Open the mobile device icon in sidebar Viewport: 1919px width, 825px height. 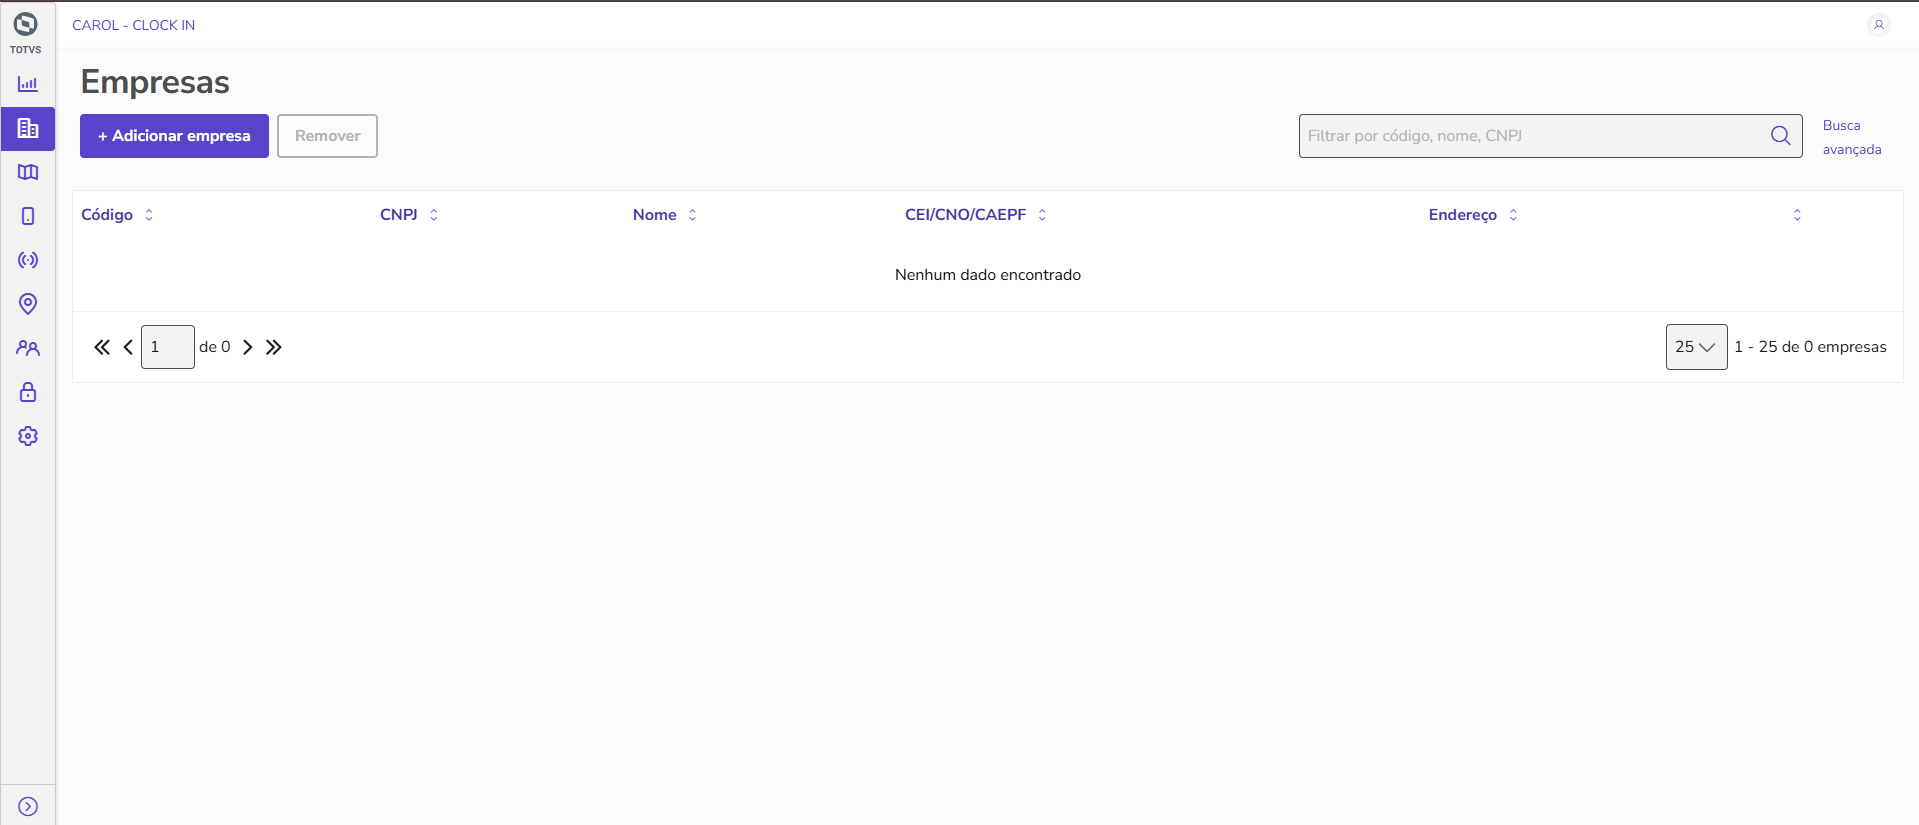click(28, 216)
